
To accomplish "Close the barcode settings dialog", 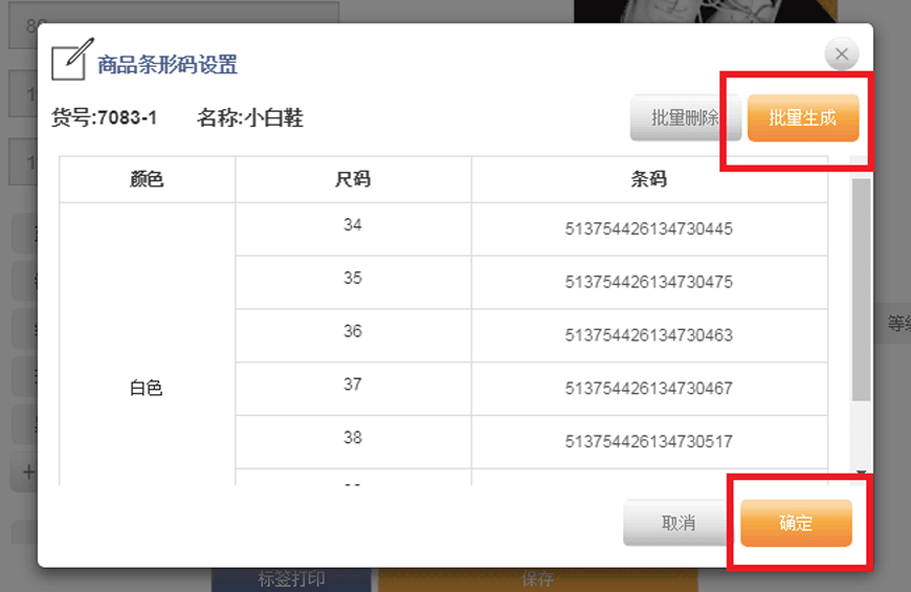I will point(841,54).
